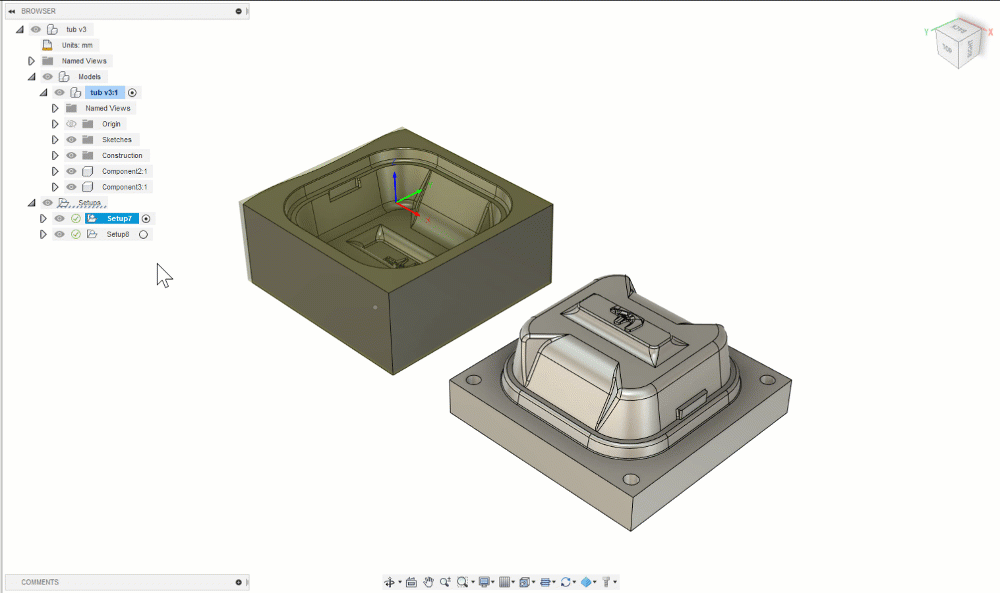Toggle visibility of tub v3 root
Viewport: 1000px width, 593px height.
coord(36,29)
